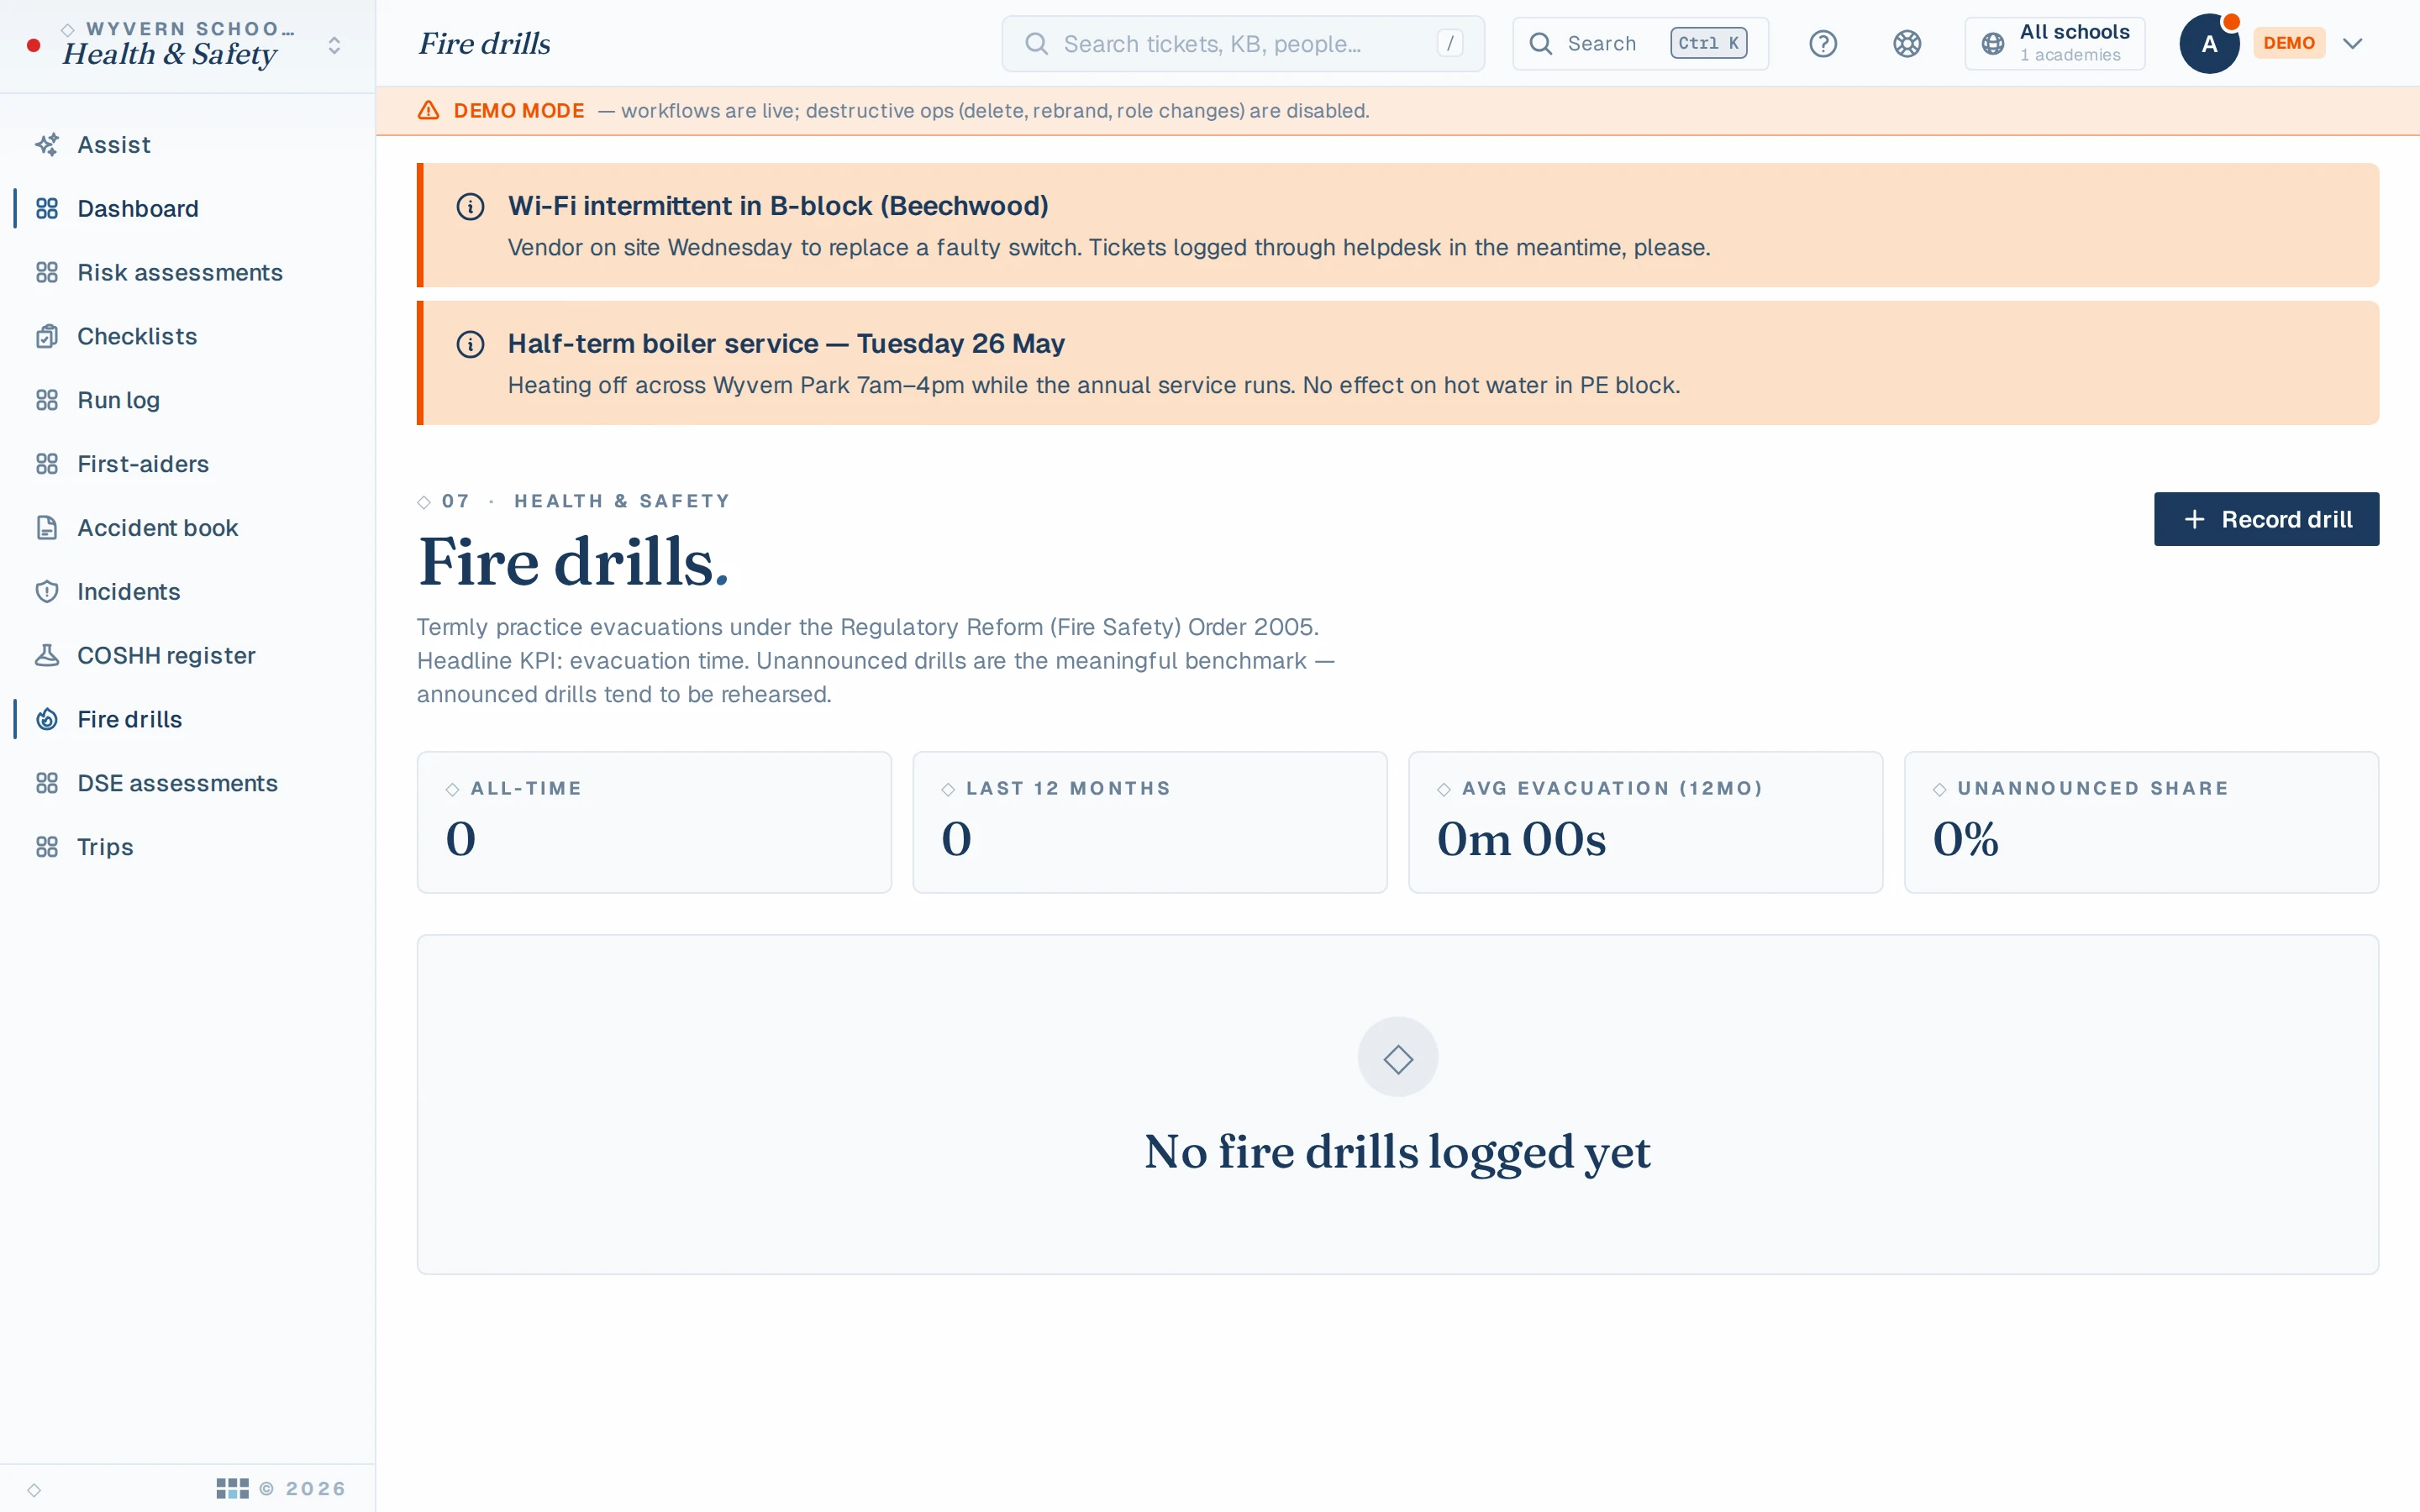Viewport: 2420px width, 1512px height.
Task: Navigate to COSHH register
Action: click(187, 656)
